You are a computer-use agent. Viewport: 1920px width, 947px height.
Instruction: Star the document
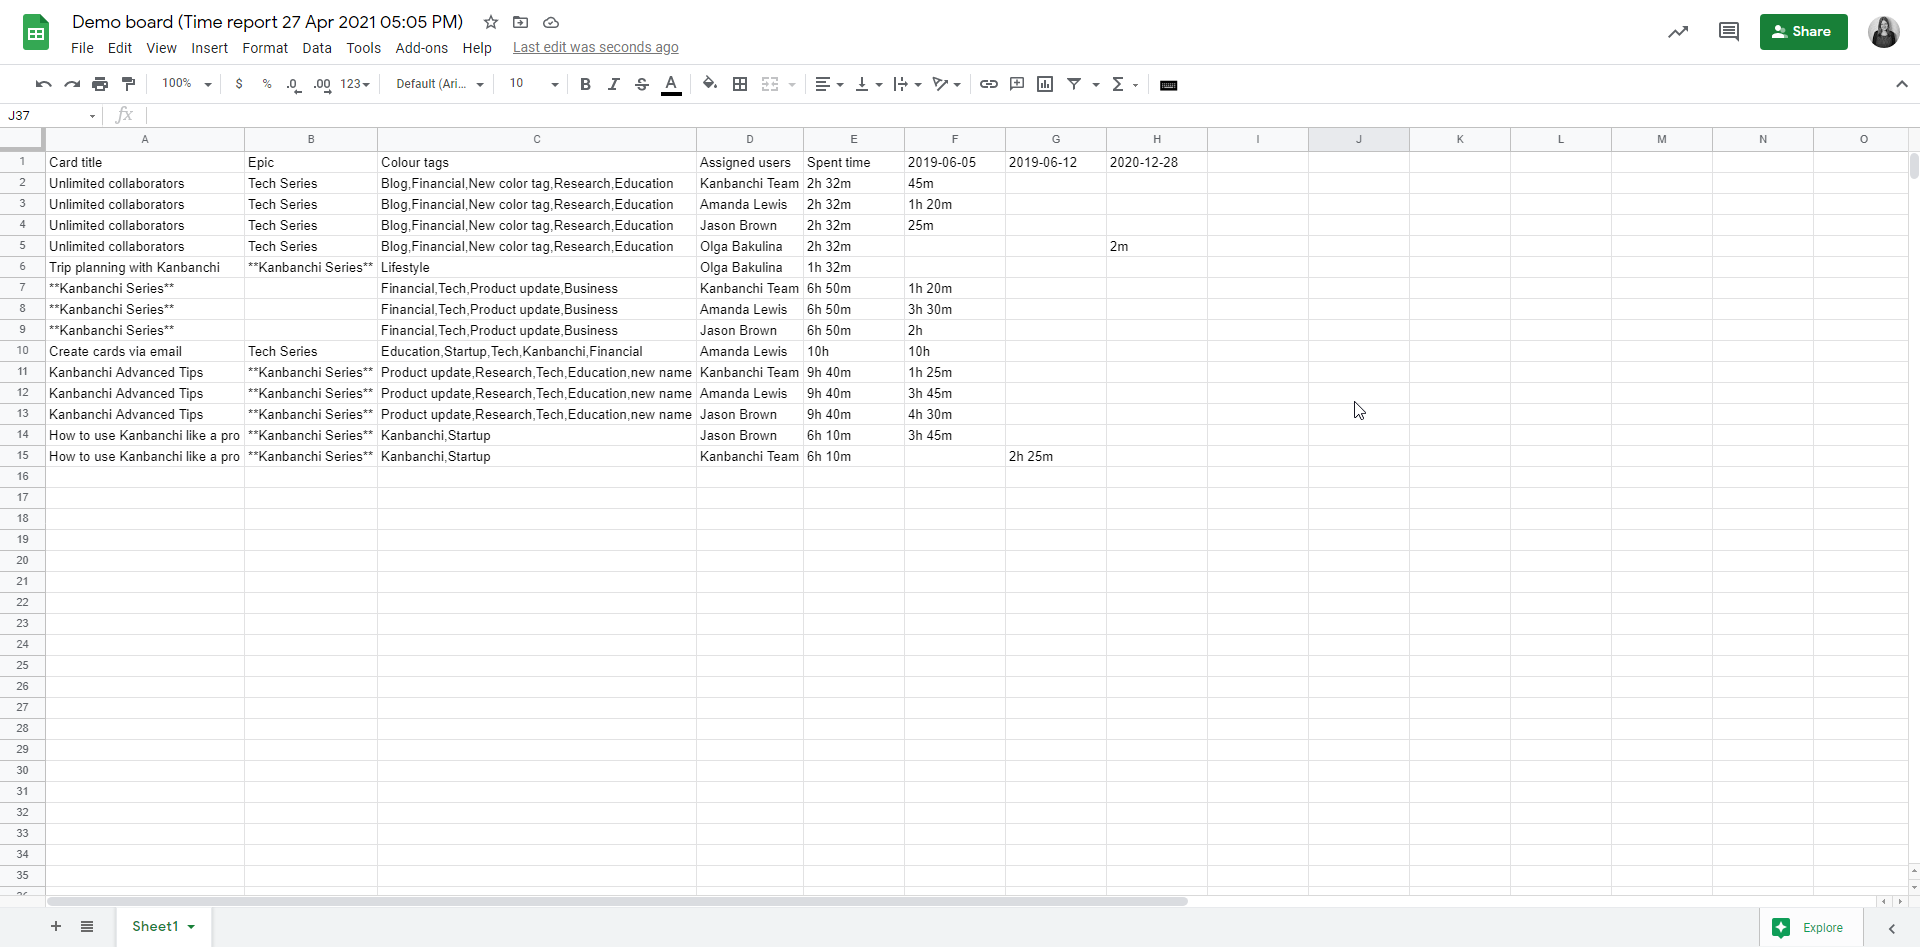click(491, 22)
